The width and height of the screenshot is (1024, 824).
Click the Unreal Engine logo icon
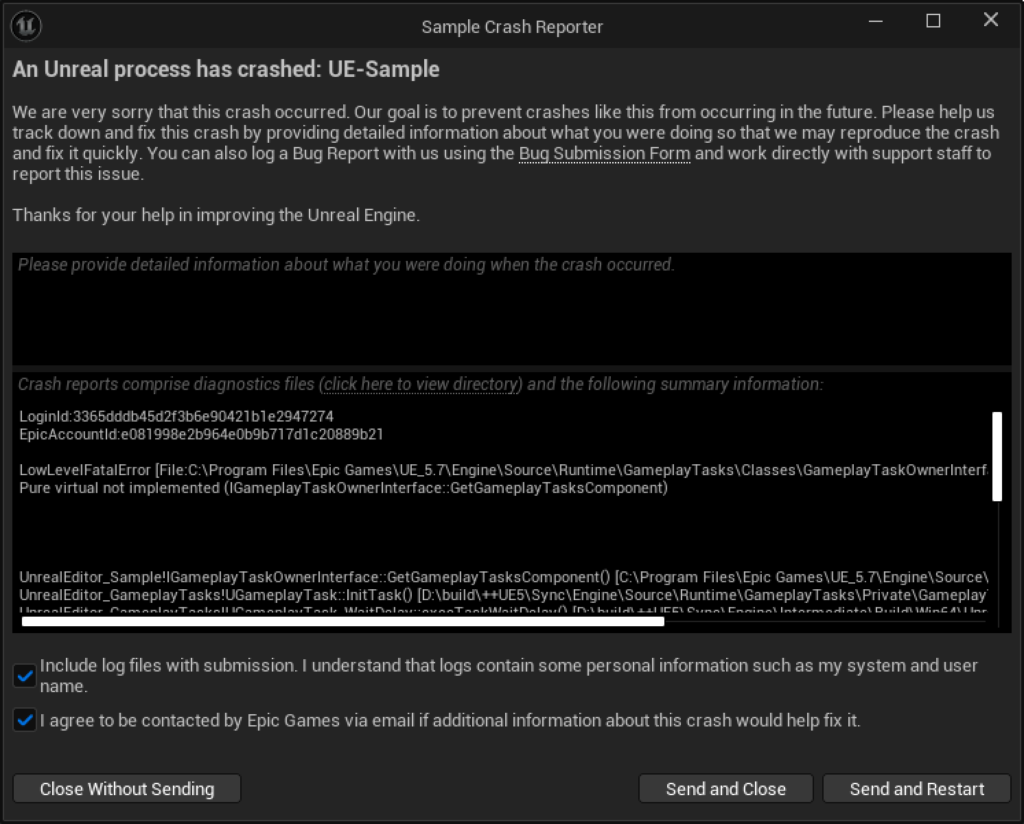click(25, 25)
